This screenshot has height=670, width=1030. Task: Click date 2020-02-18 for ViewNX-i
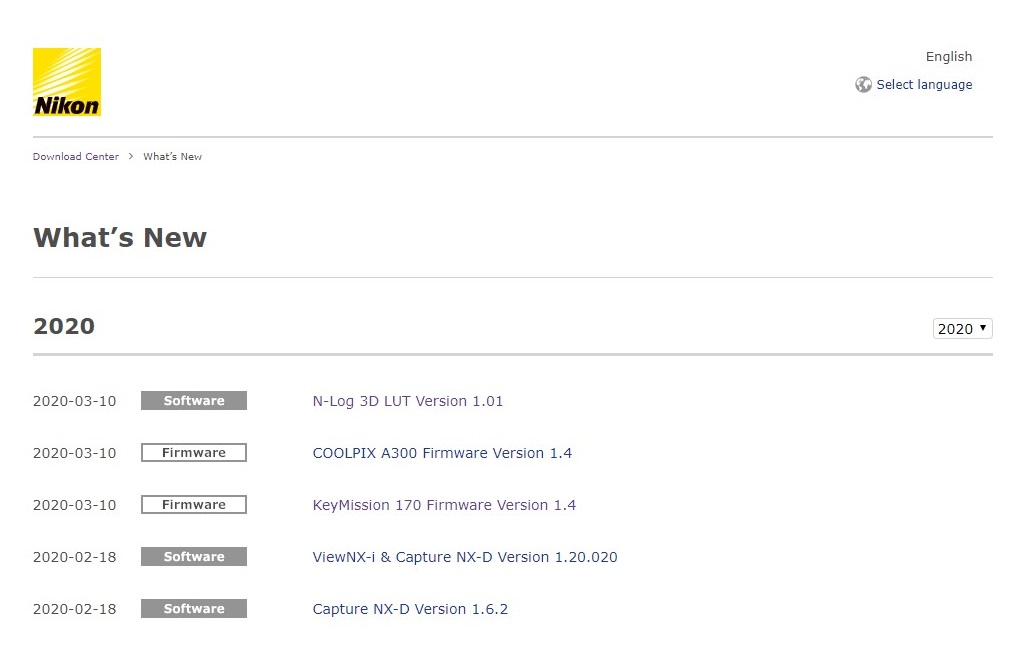click(x=74, y=557)
